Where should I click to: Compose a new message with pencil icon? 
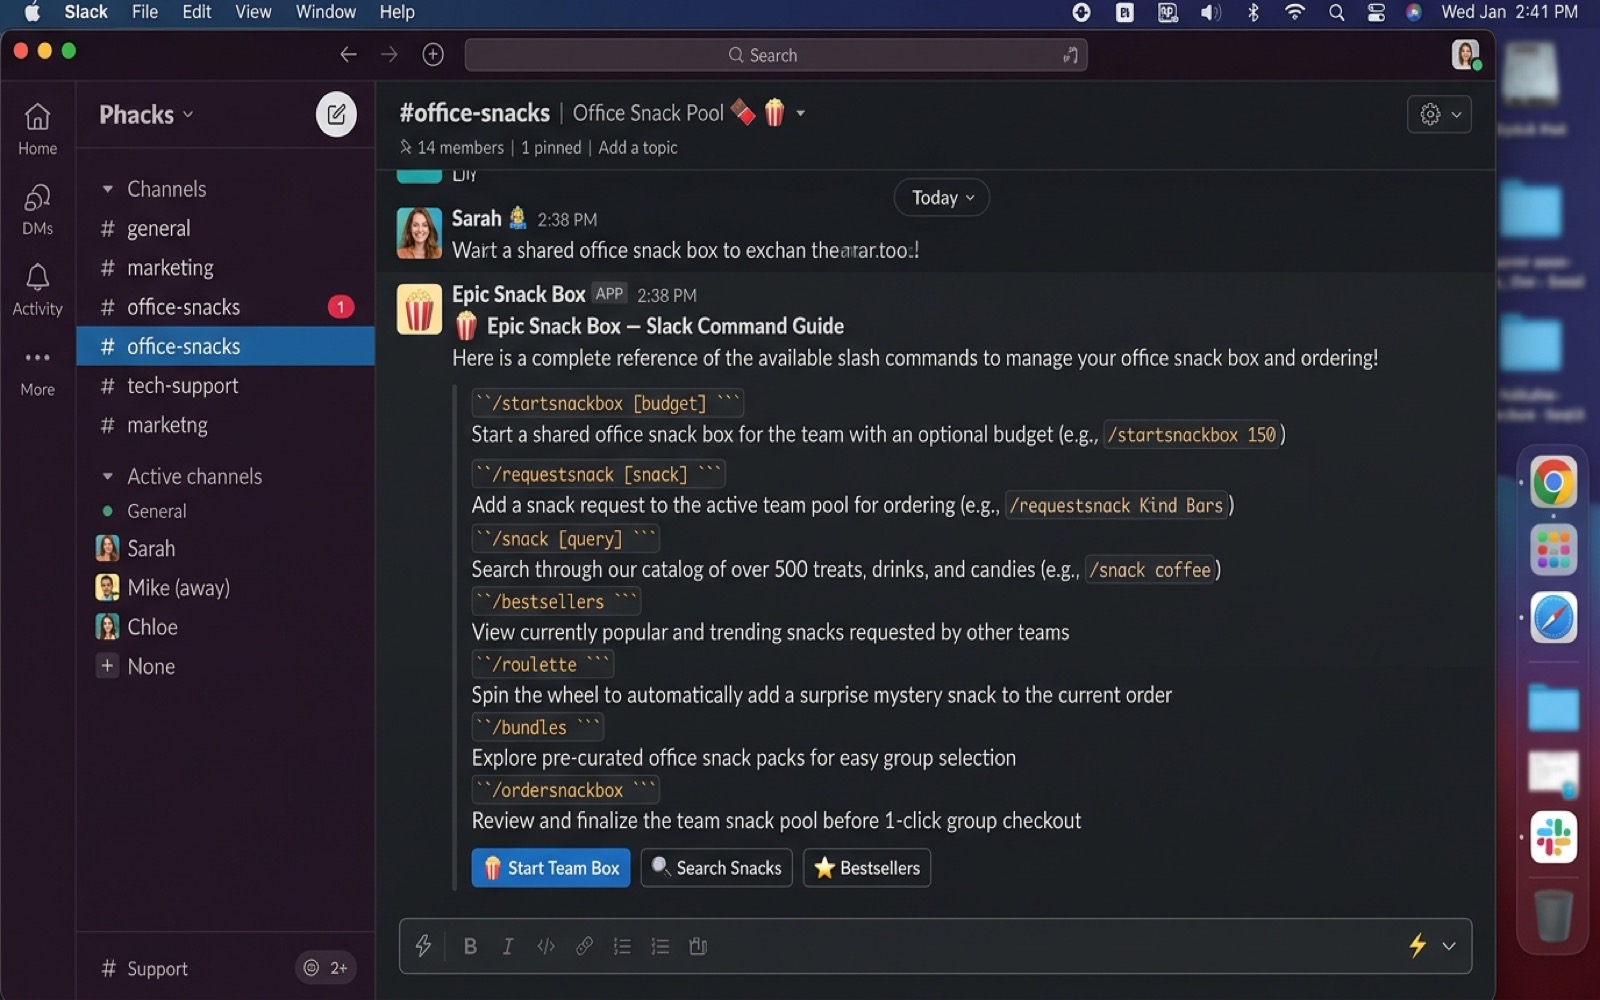(336, 114)
